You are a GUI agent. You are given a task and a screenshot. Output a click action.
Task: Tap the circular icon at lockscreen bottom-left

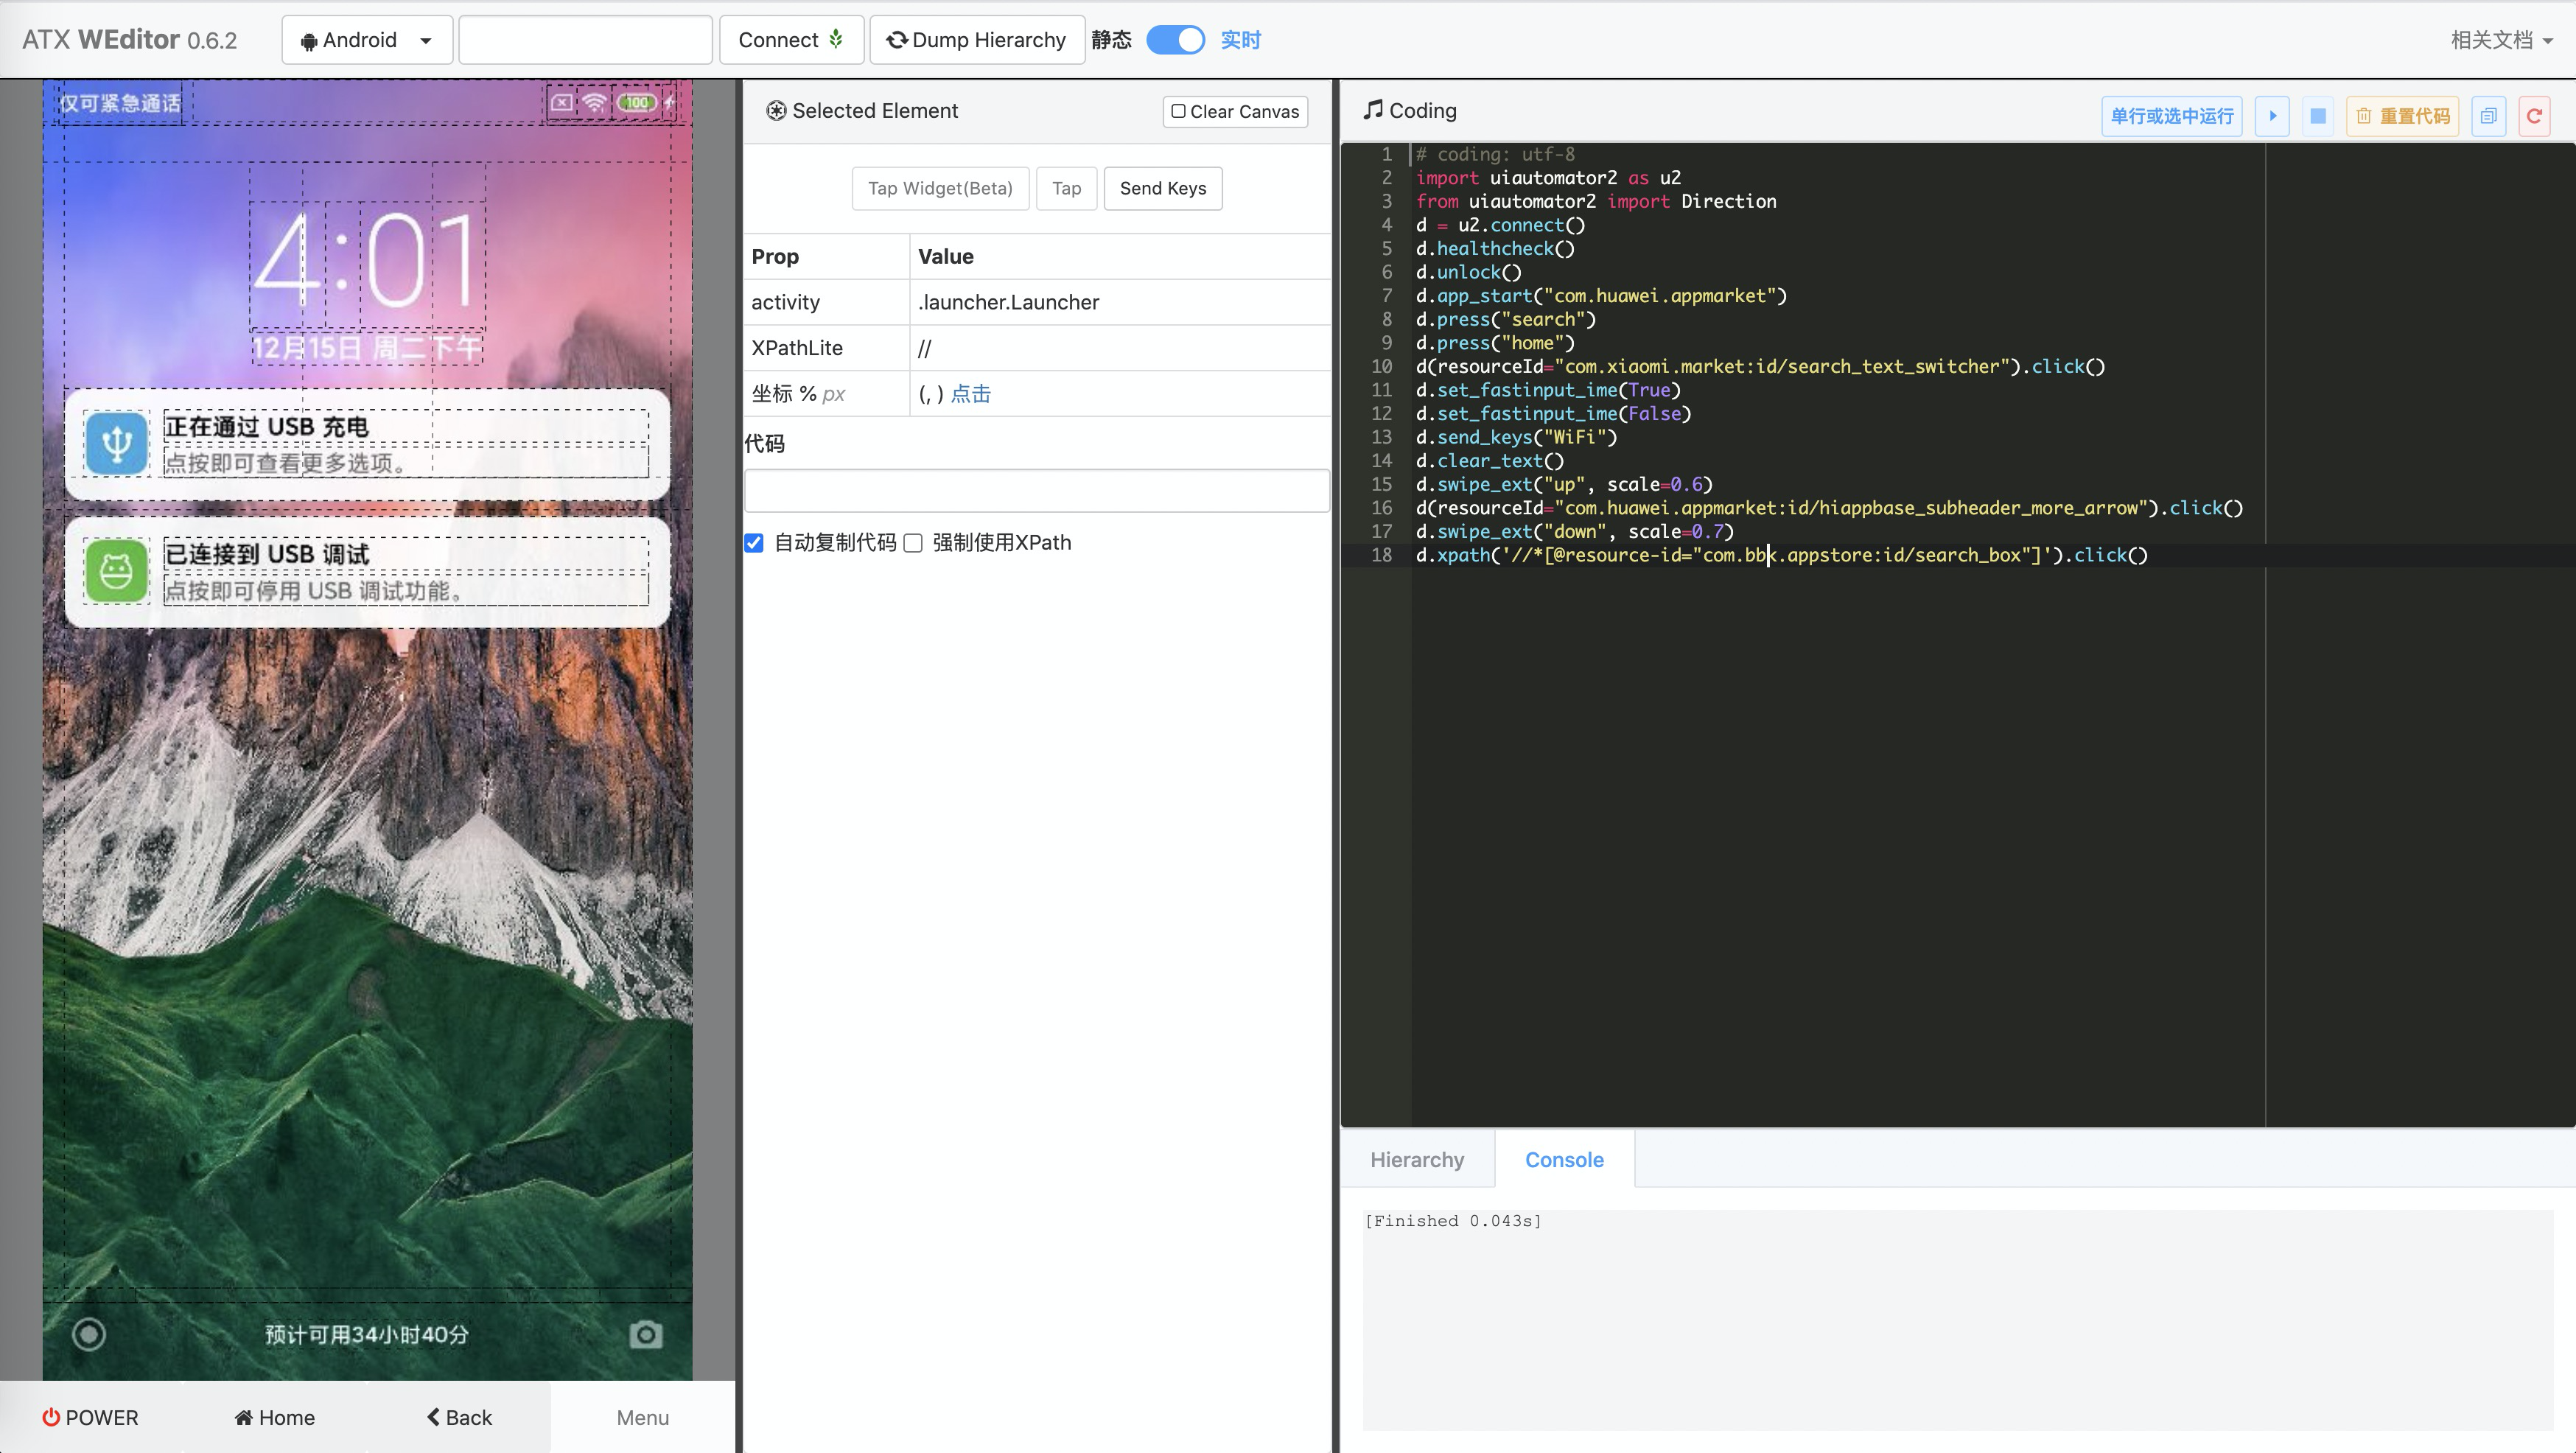(89, 1334)
